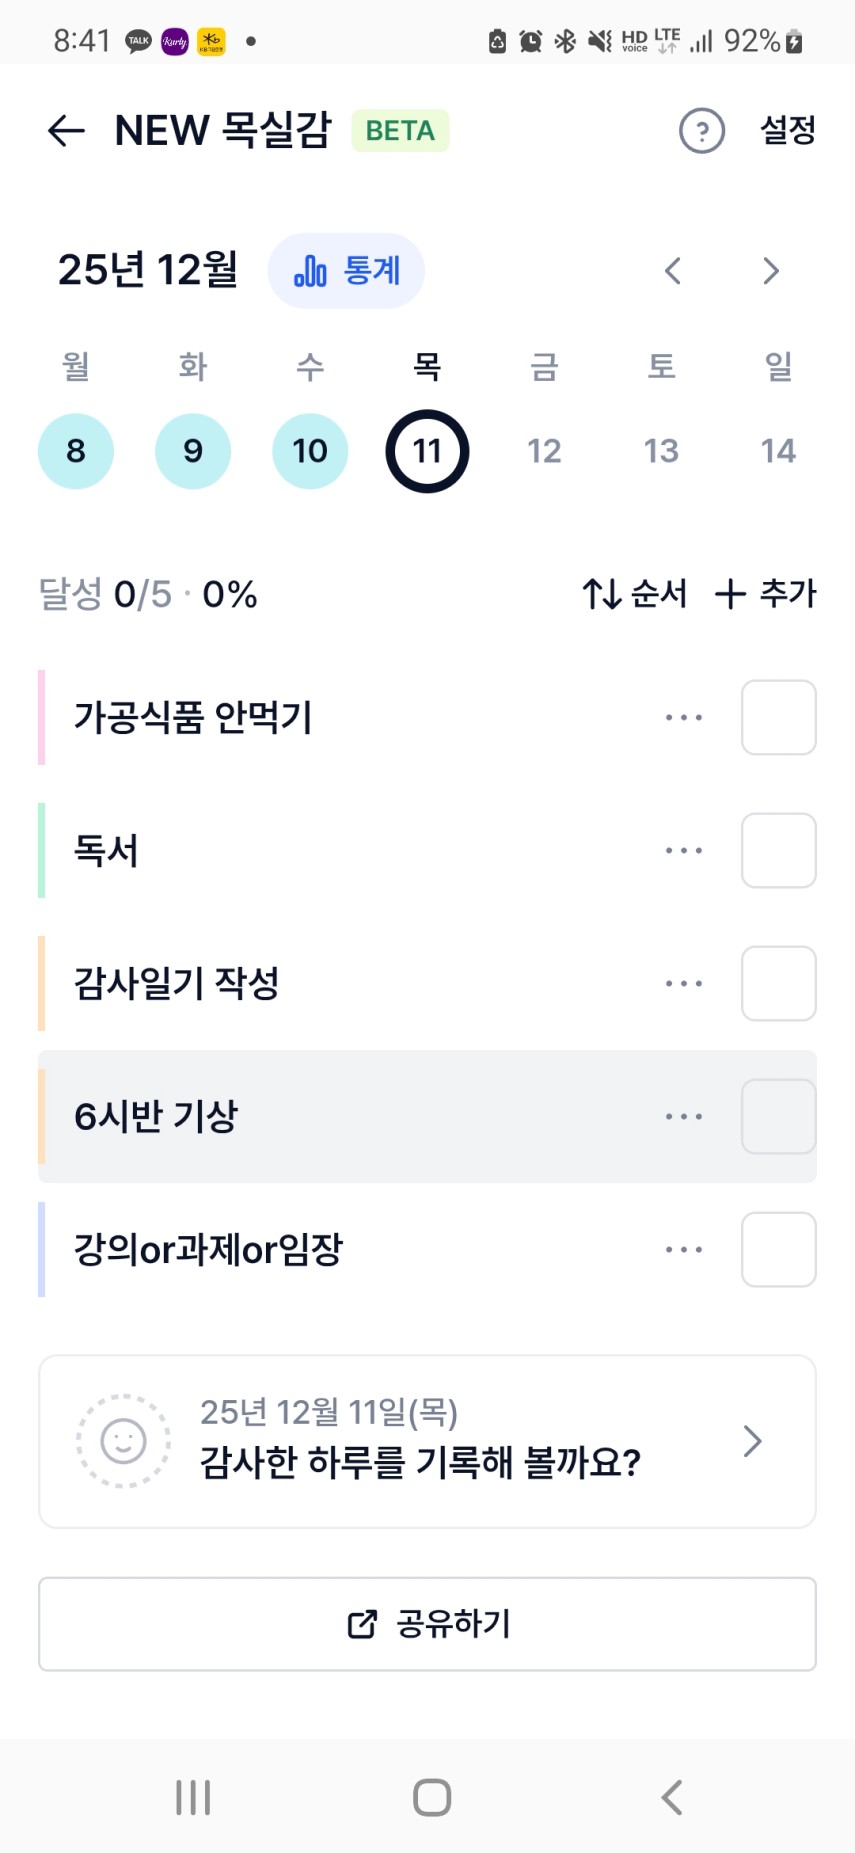This screenshot has width=855, height=1853.
Task: Open the question mark help icon
Action: pos(702,131)
